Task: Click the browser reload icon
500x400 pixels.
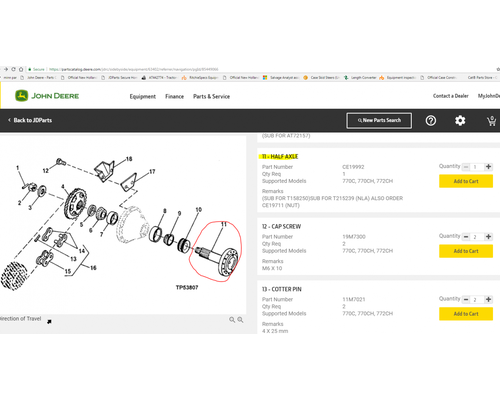Action: 13,69
